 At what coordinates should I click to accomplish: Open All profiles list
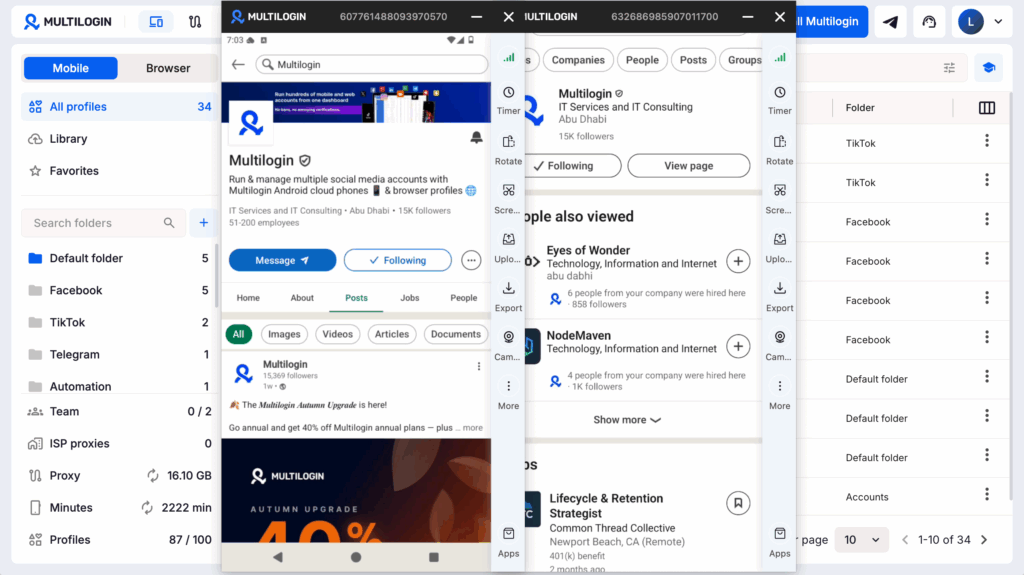point(120,107)
